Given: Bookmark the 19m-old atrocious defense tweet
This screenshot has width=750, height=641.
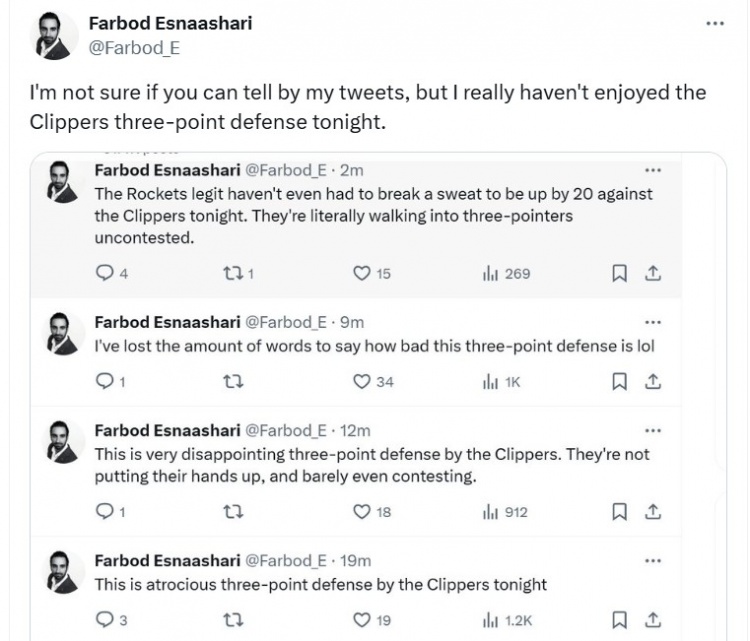Looking at the screenshot, I should point(619,620).
